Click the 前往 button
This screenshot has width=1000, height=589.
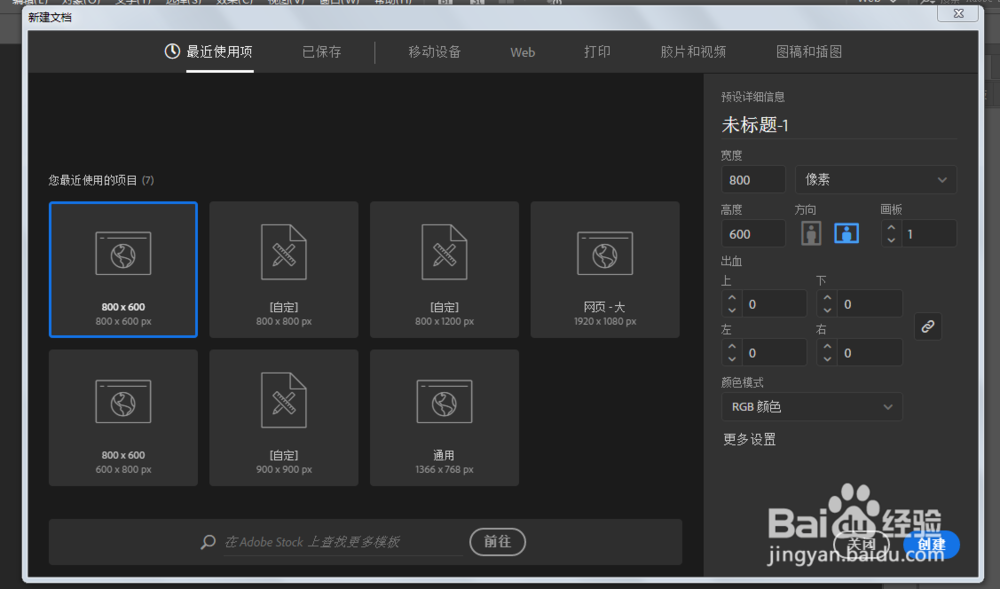pyautogui.click(x=497, y=541)
